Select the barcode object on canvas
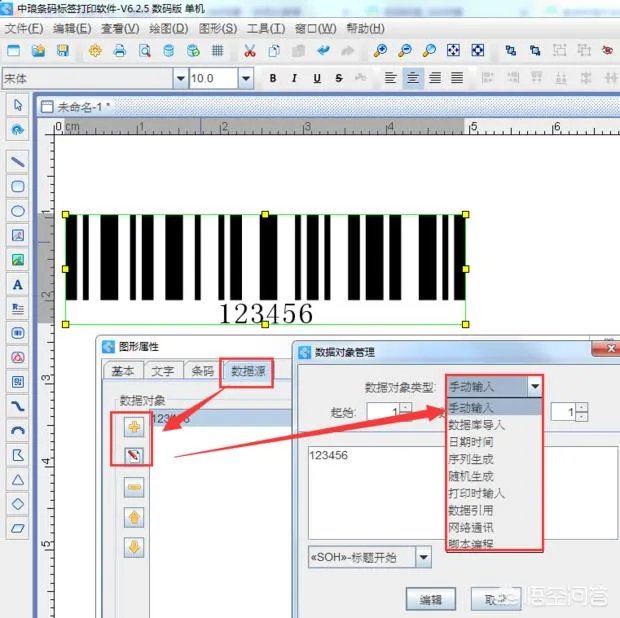This screenshot has height=618, width=620. tap(265, 269)
